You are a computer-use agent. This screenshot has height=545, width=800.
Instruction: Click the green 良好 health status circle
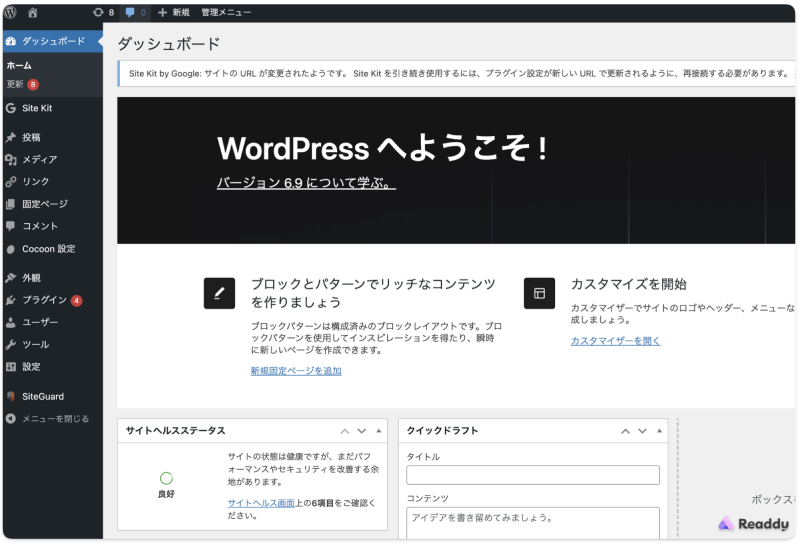tap(166, 478)
